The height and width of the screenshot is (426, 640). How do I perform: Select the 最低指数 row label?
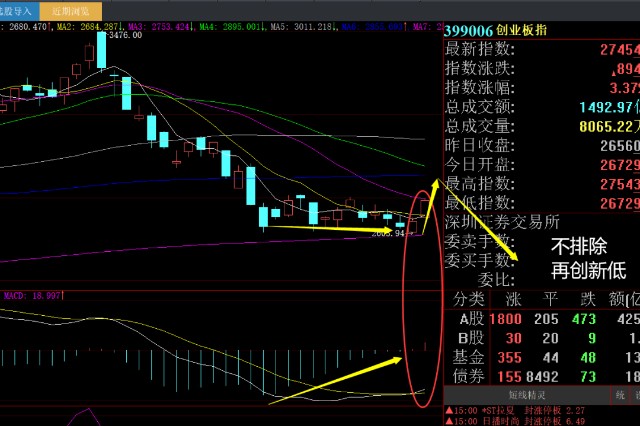point(480,203)
